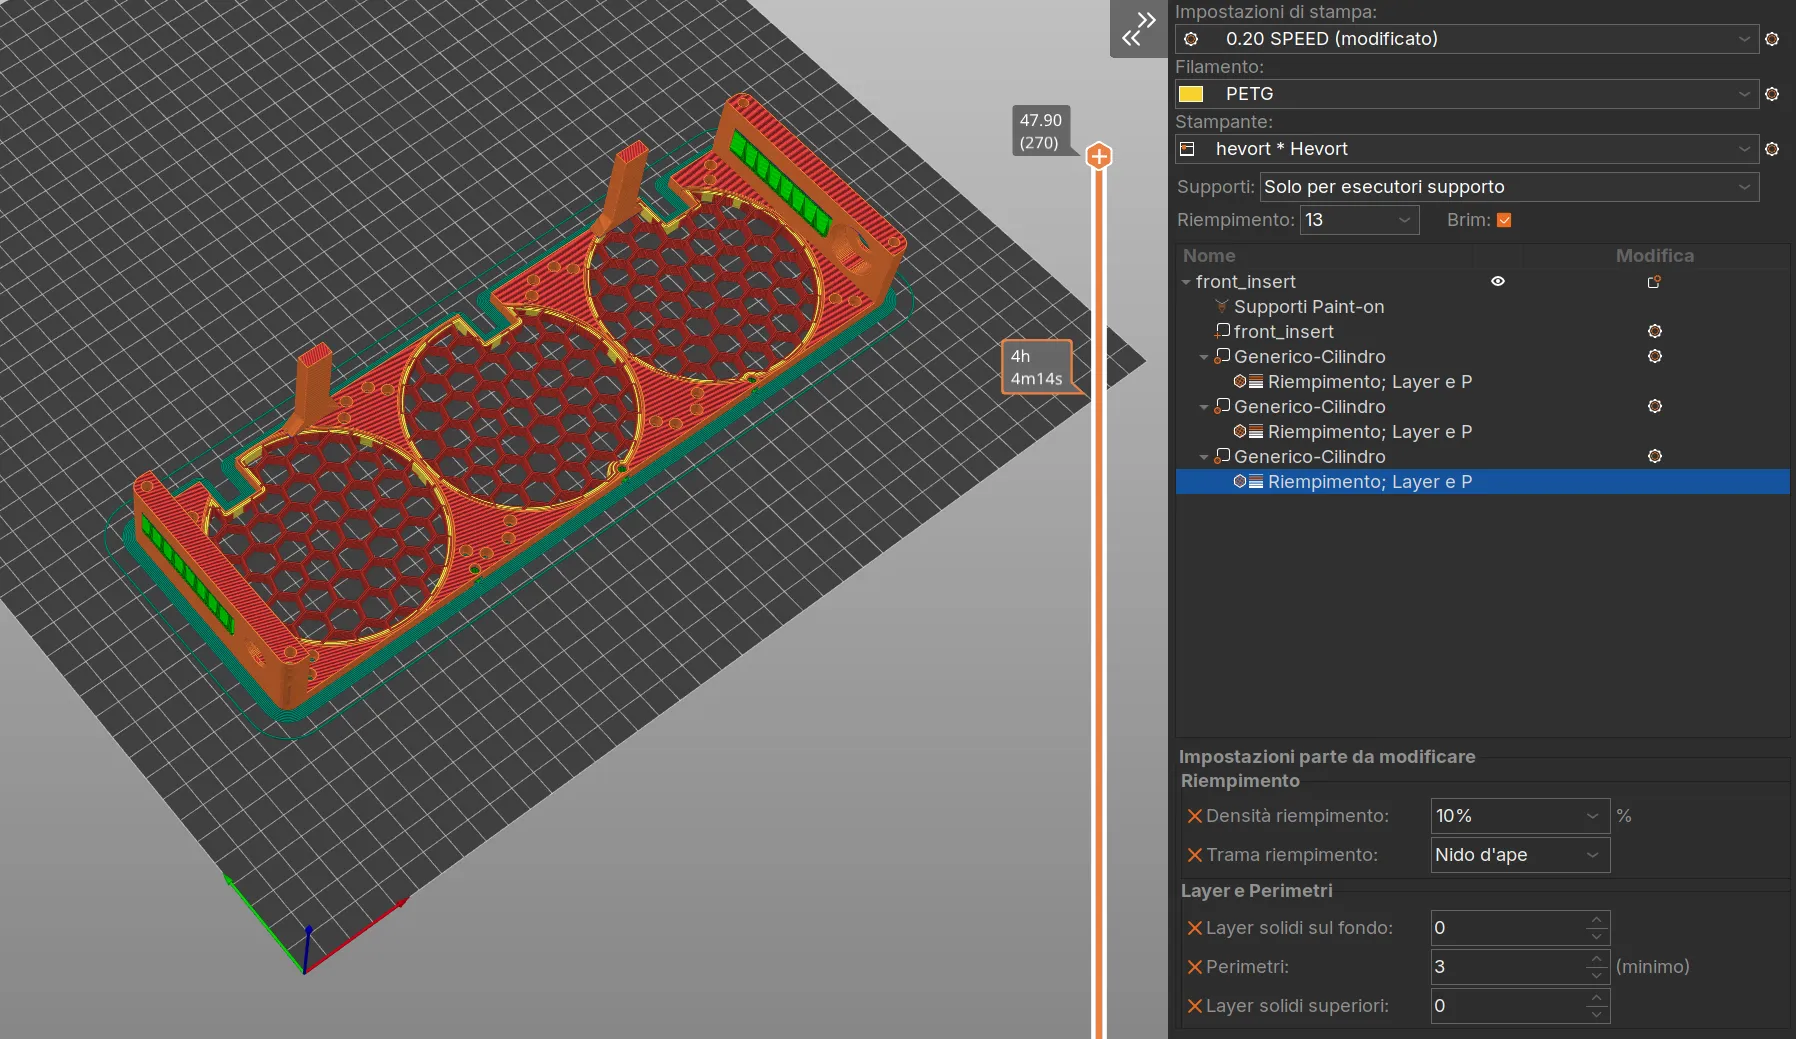The width and height of the screenshot is (1796, 1039).
Task: Open the Trama riempimento Nido d'ape dropdown
Action: (1520, 855)
